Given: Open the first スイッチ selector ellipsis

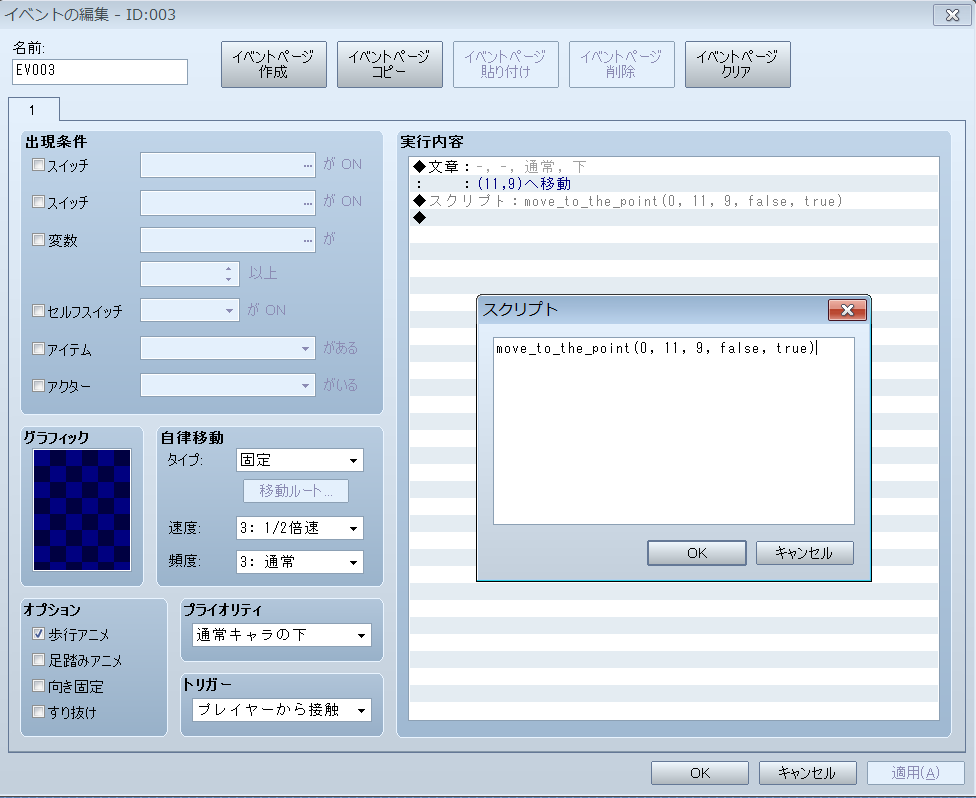Looking at the screenshot, I should tap(307, 166).
